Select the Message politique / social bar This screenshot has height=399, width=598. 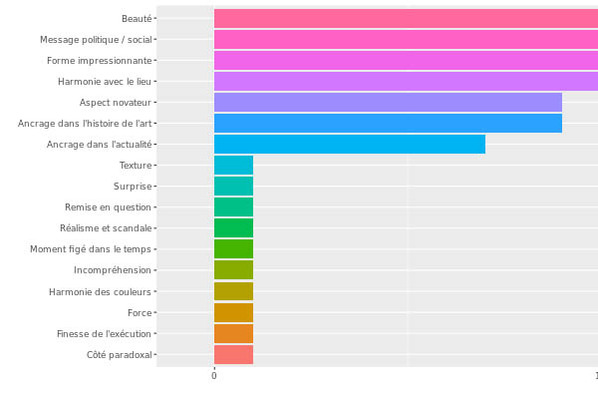(x=406, y=40)
